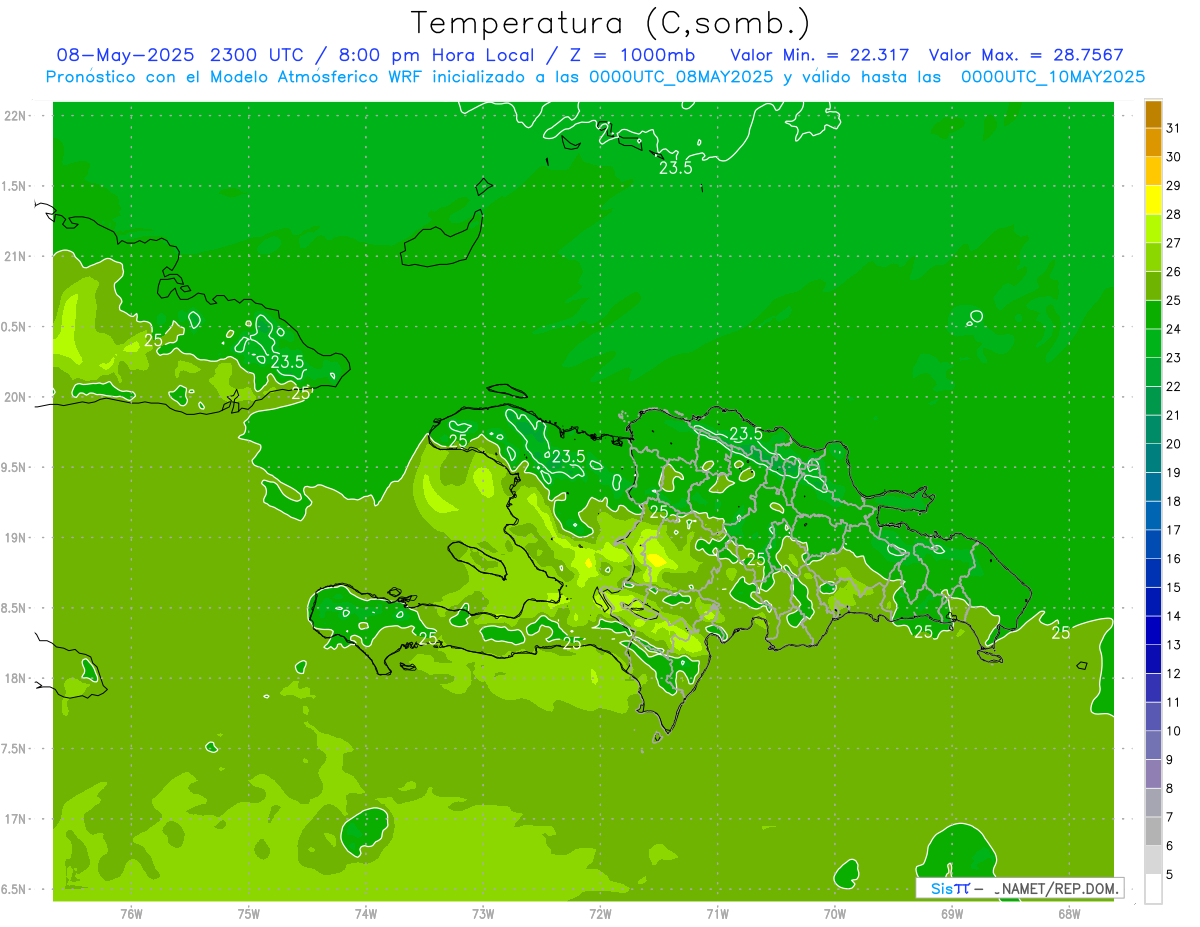Click the color bar label '15'
1200x927 pixels.
(x=1173, y=587)
